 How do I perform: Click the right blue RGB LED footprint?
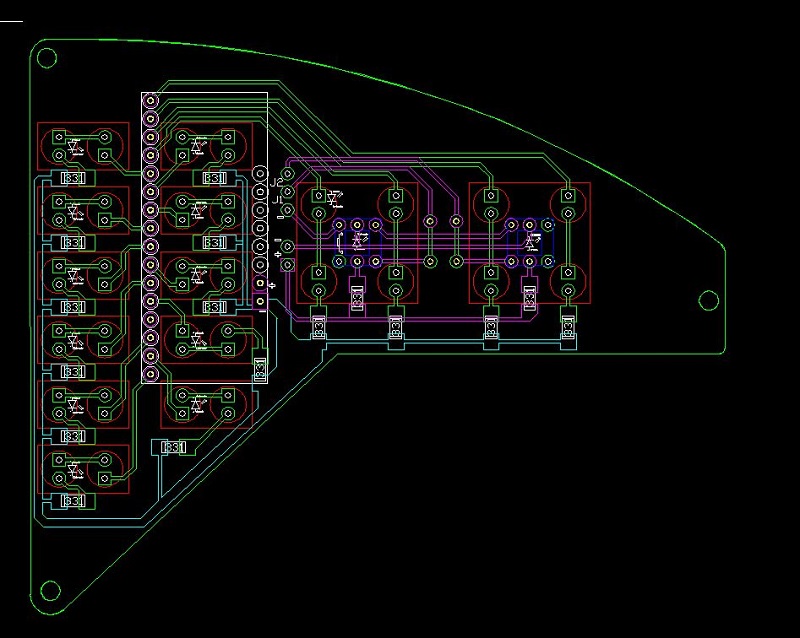click(x=530, y=243)
